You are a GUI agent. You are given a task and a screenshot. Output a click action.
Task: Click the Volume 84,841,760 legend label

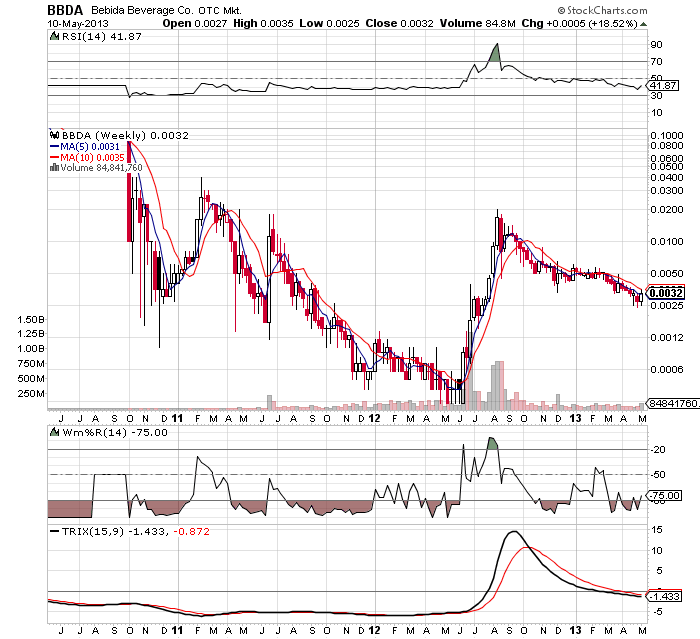point(101,168)
